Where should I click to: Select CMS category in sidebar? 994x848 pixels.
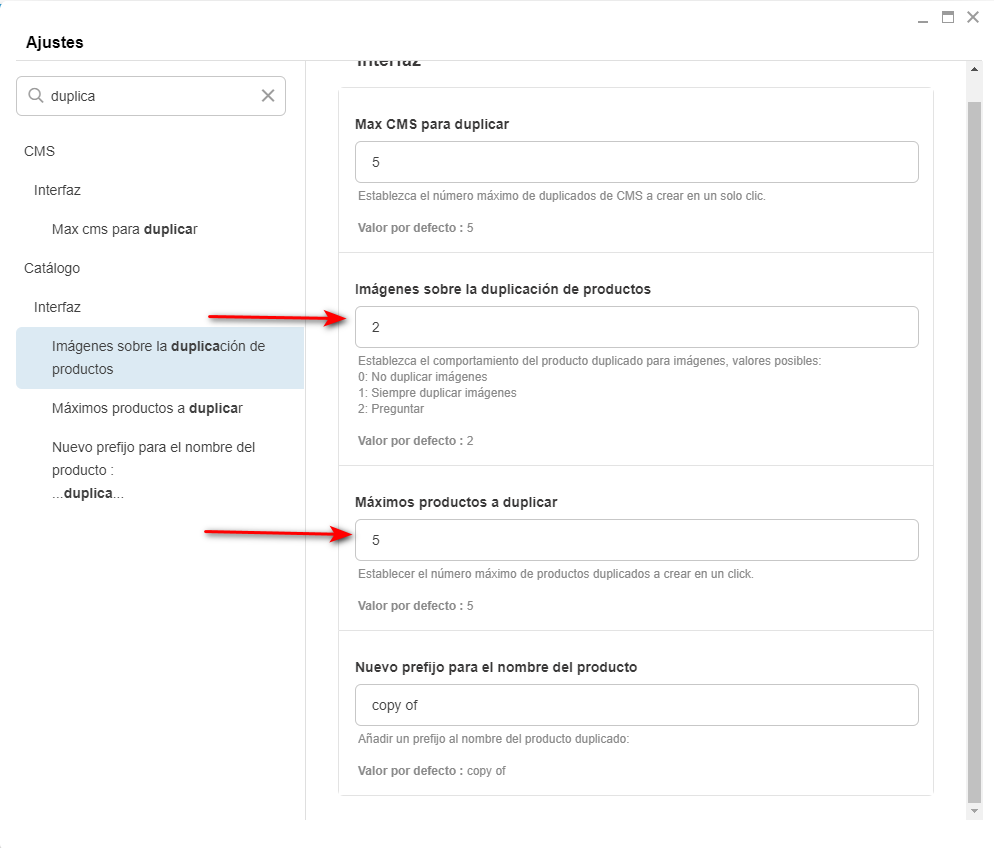tap(39, 151)
